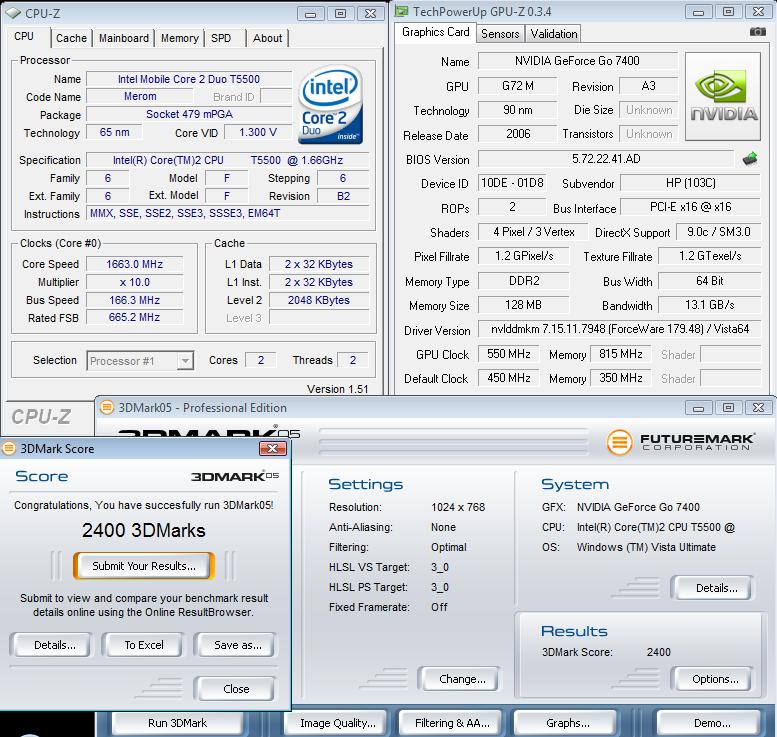Click the GPU name field NVIDIA GeForce Go 7400
Viewport: 777px width, 737px height.
coord(577,61)
